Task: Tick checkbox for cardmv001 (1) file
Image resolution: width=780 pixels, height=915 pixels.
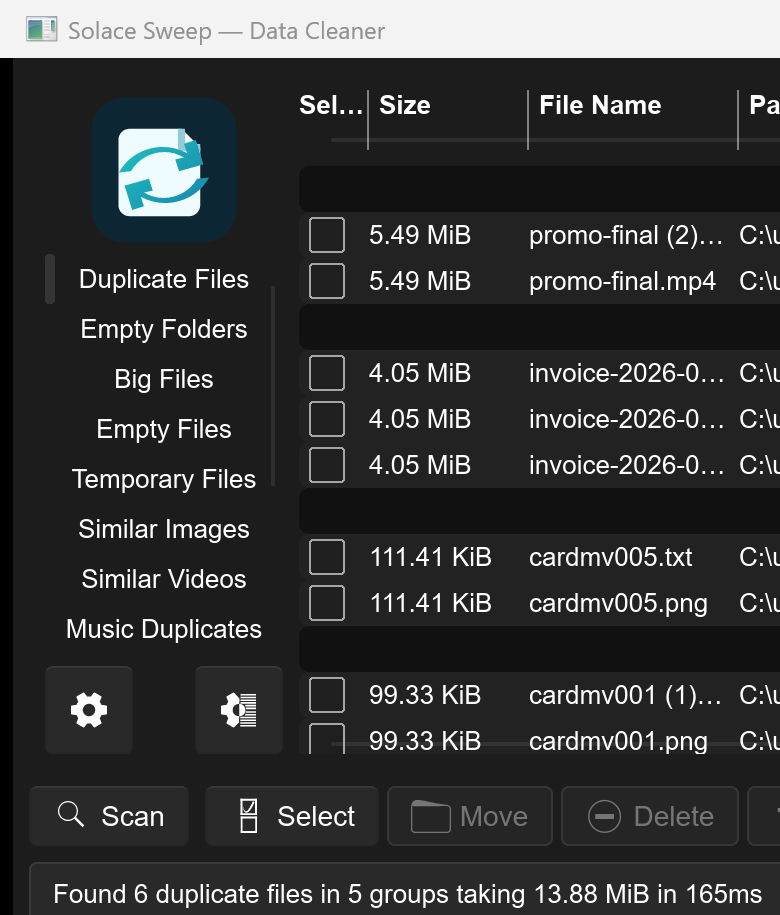Action: pos(327,695)
